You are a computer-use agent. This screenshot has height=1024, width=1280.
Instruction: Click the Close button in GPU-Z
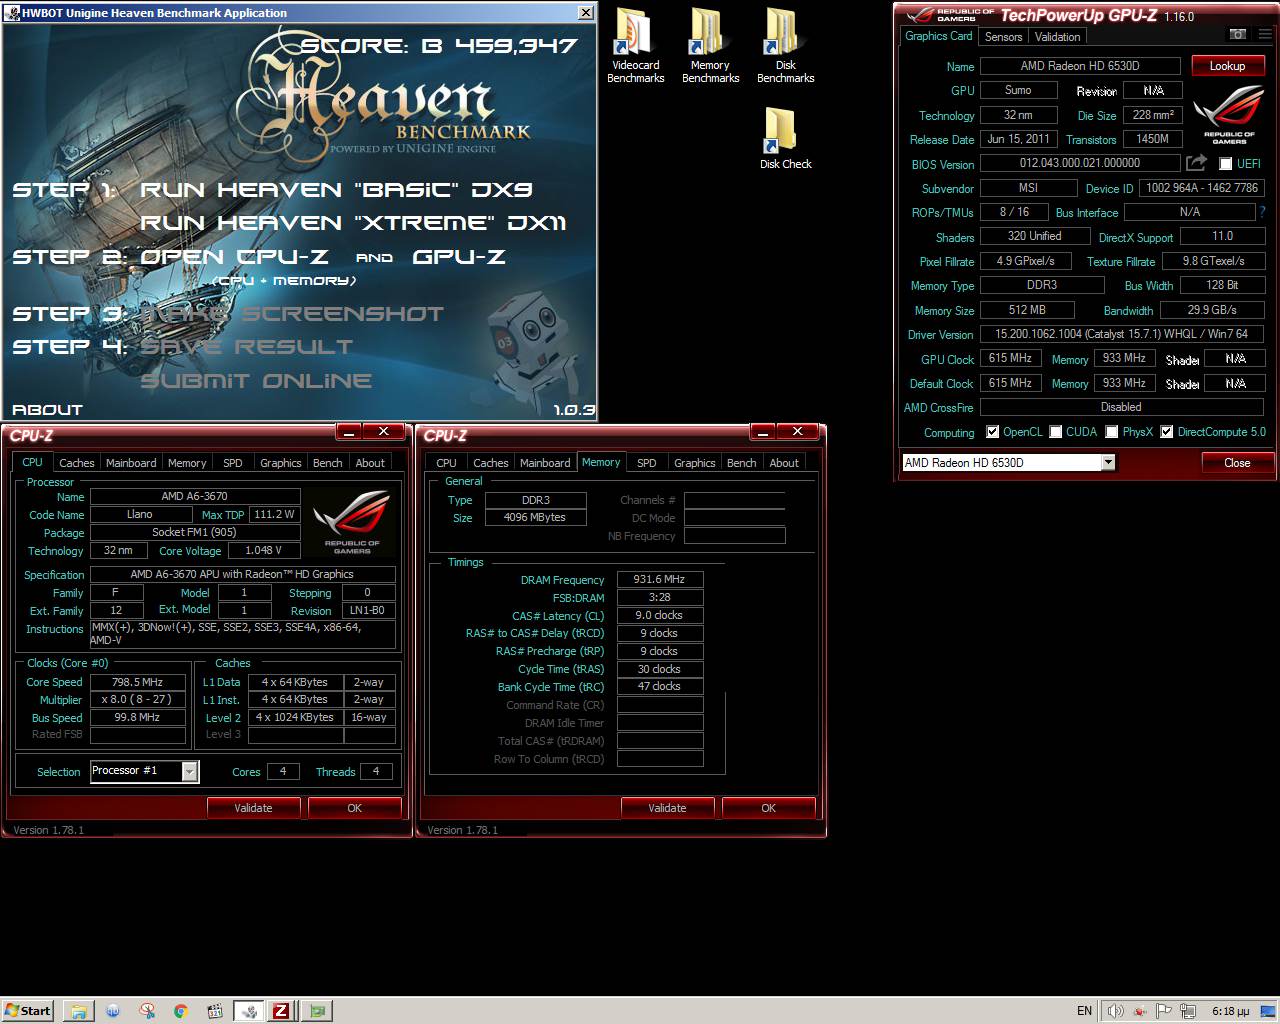(1237, 462)
